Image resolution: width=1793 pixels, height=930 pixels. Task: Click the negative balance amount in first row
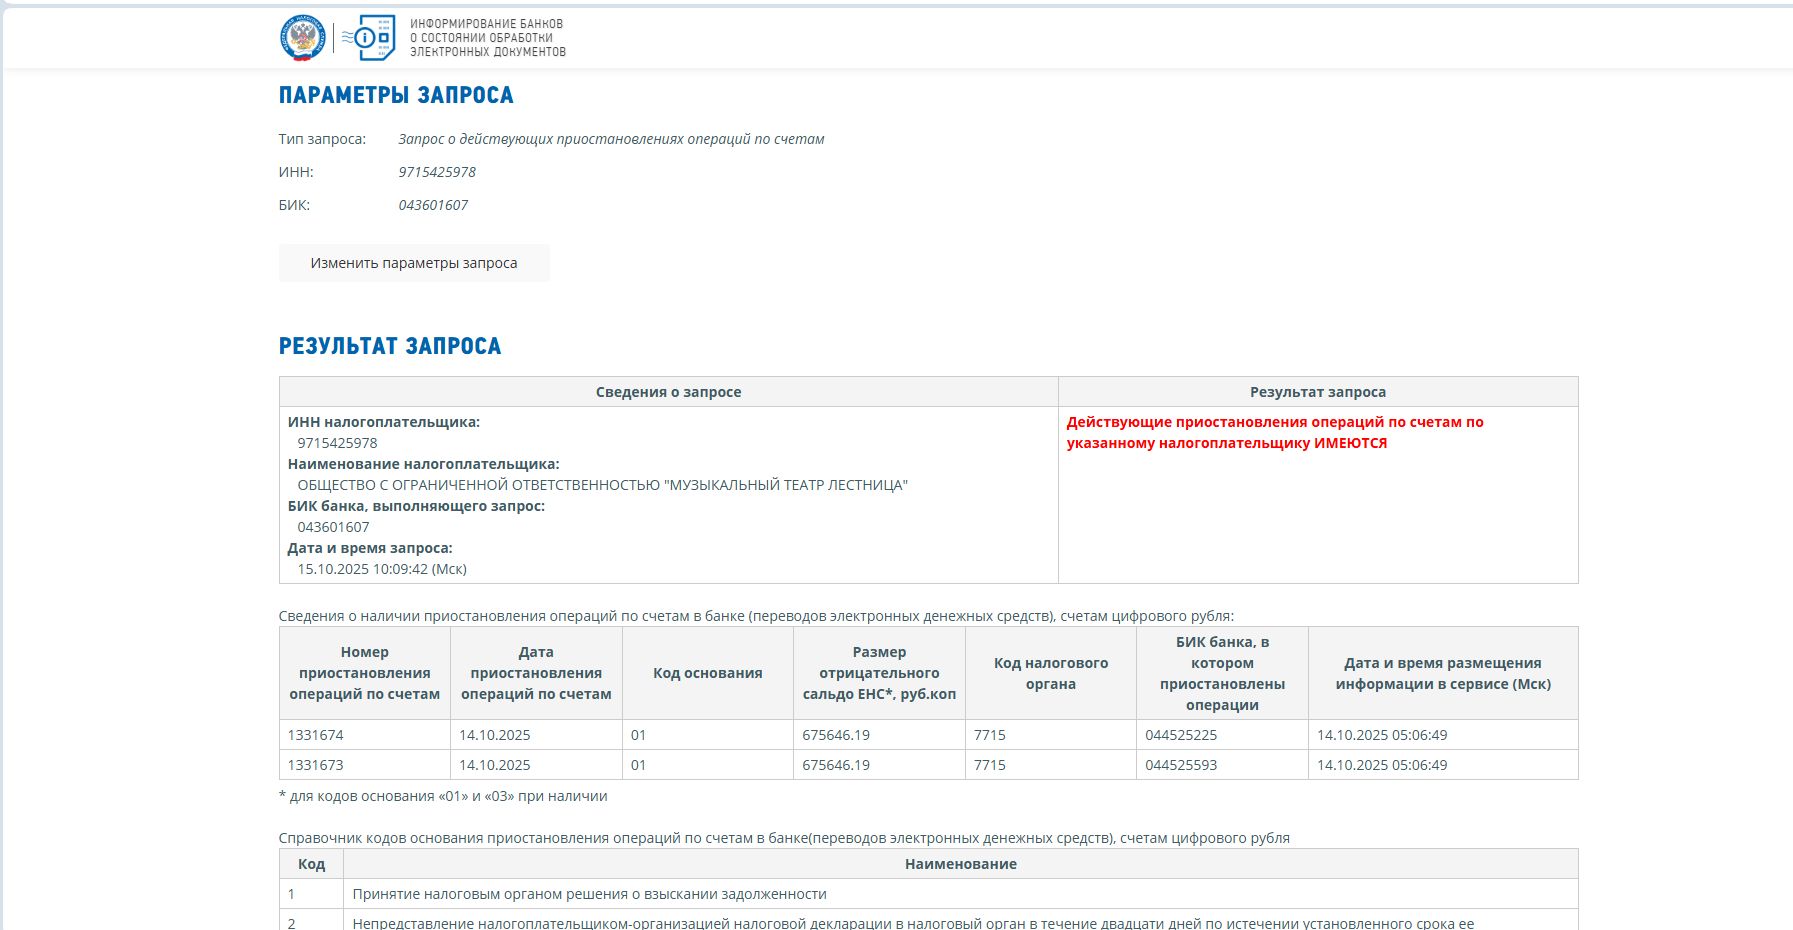[x=836, y=735]
